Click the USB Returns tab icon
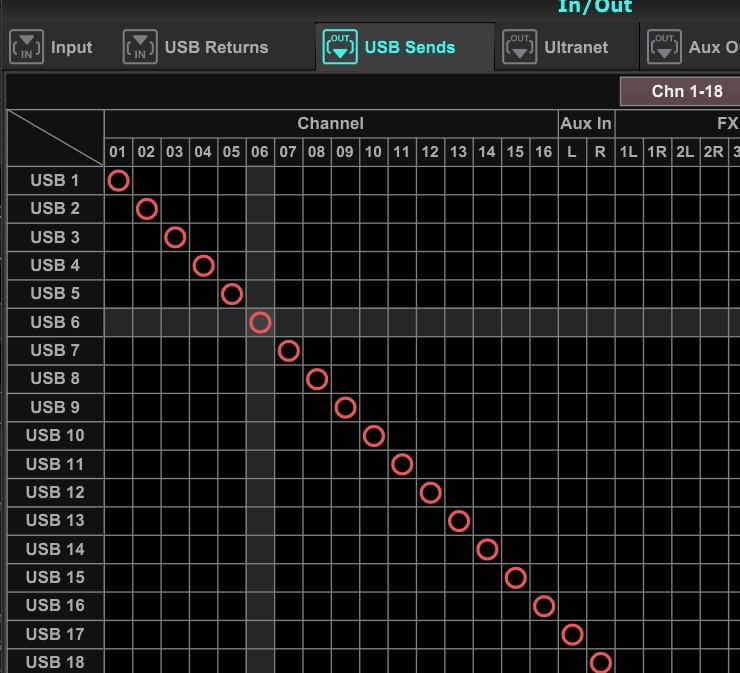 [x=140, y=47]
